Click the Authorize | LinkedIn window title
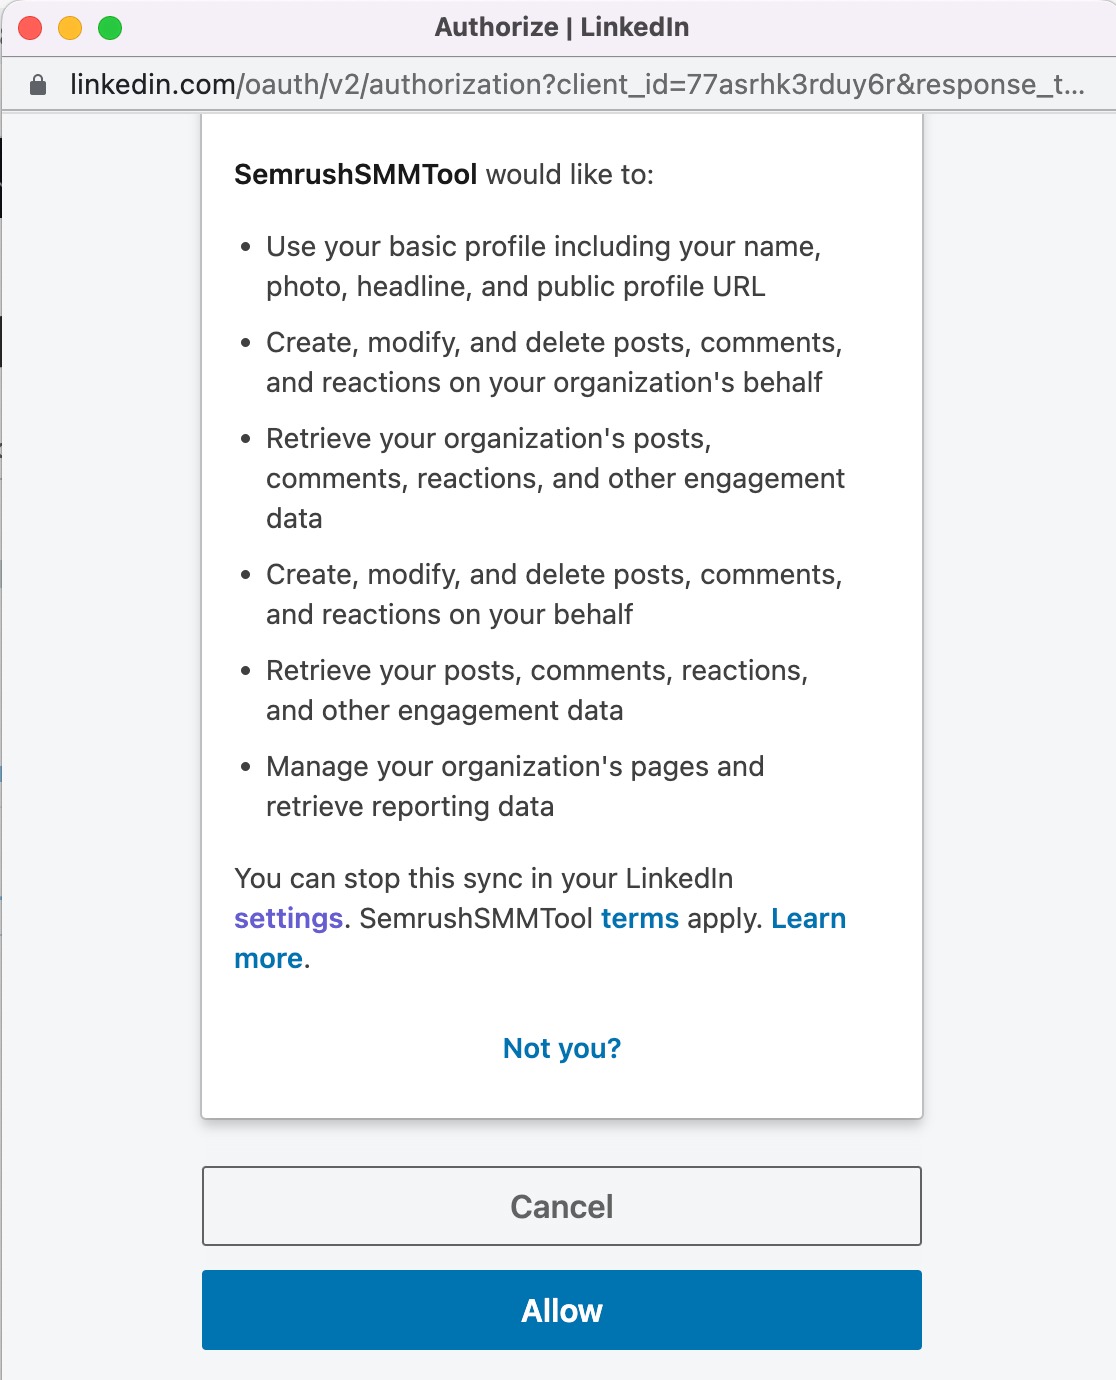This screenshot has height=1380, width=1116. (561, 27)
